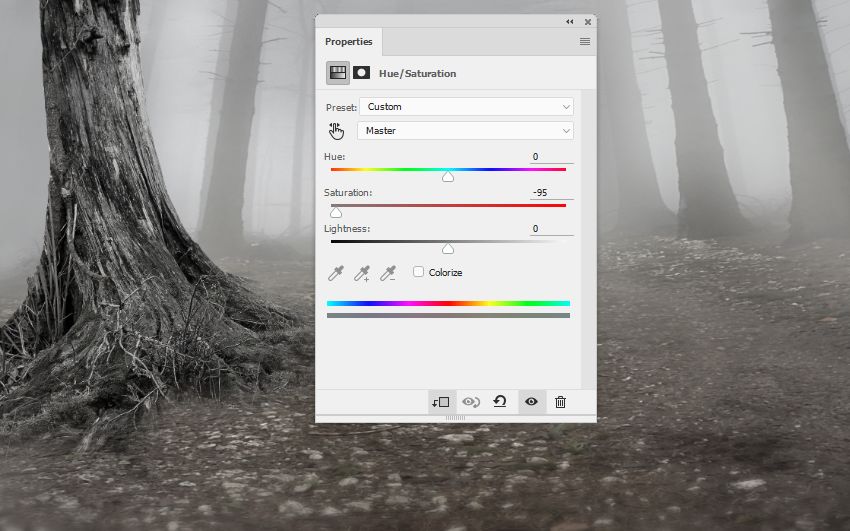Select the layer mask icon
Image resolution: width=850 pixels, height=531 pixels.
tap(362, 73)
